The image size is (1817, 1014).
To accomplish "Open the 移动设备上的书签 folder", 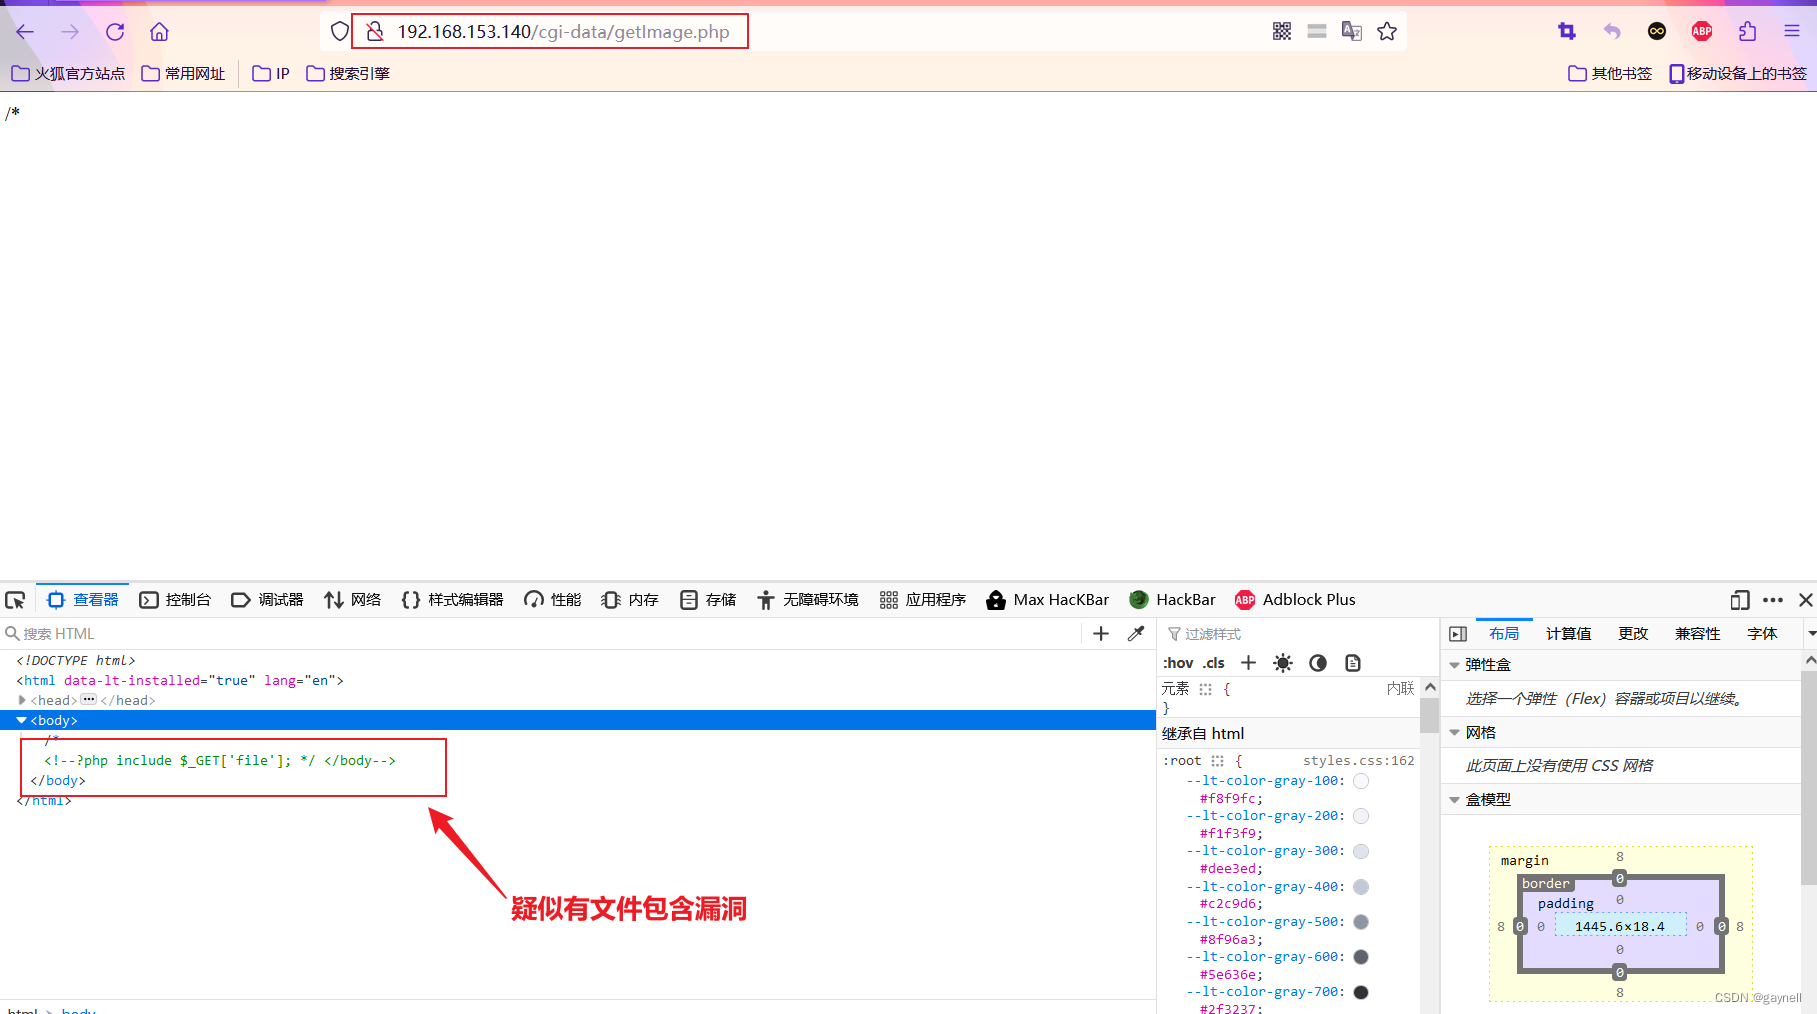I will [x=1738, y=73].
